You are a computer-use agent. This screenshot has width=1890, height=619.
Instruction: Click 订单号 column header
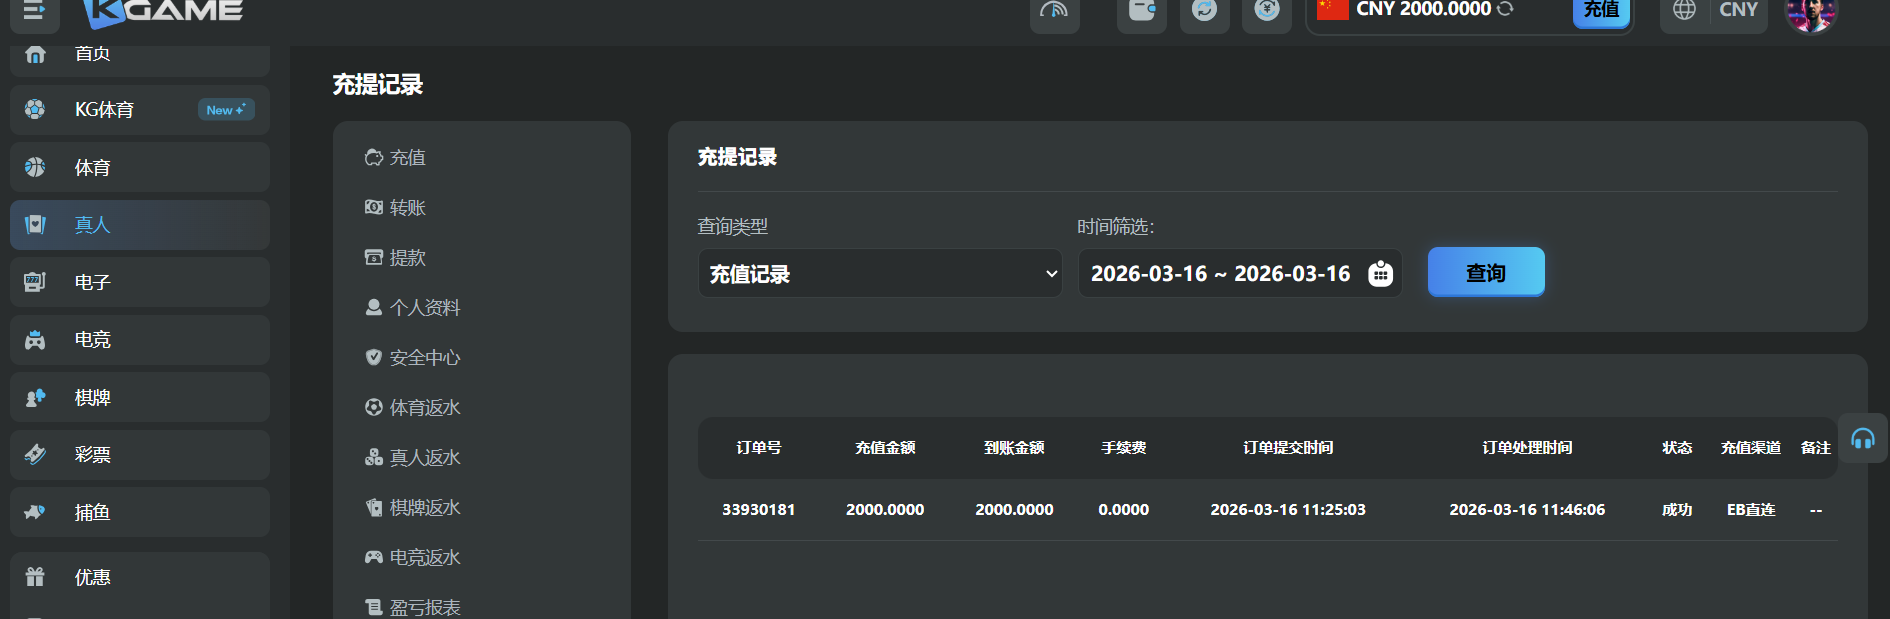point(759,448)
